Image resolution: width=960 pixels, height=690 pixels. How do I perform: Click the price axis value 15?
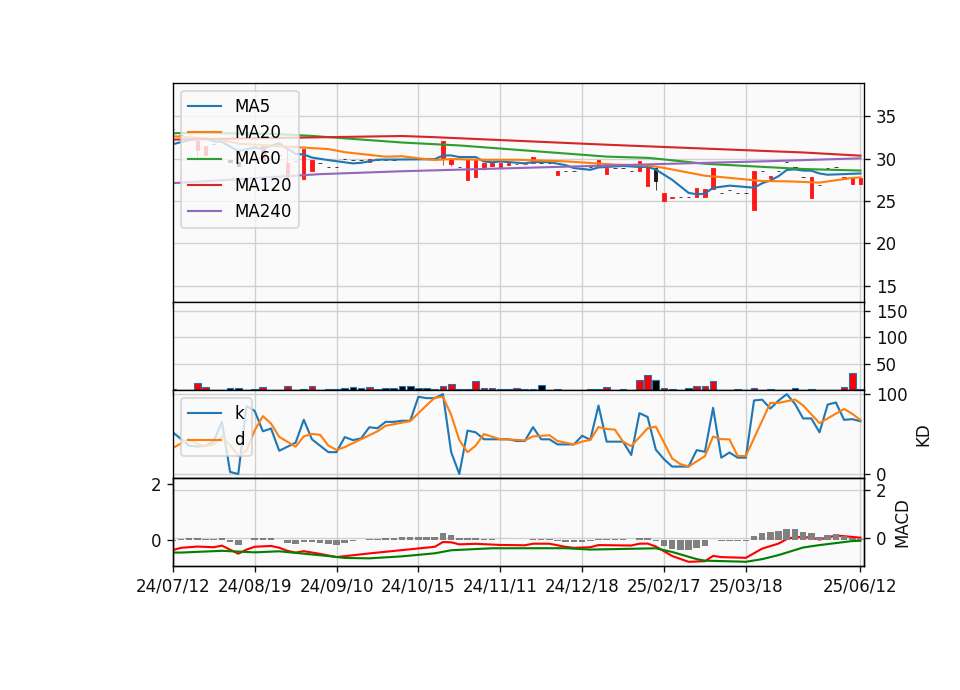885,287
